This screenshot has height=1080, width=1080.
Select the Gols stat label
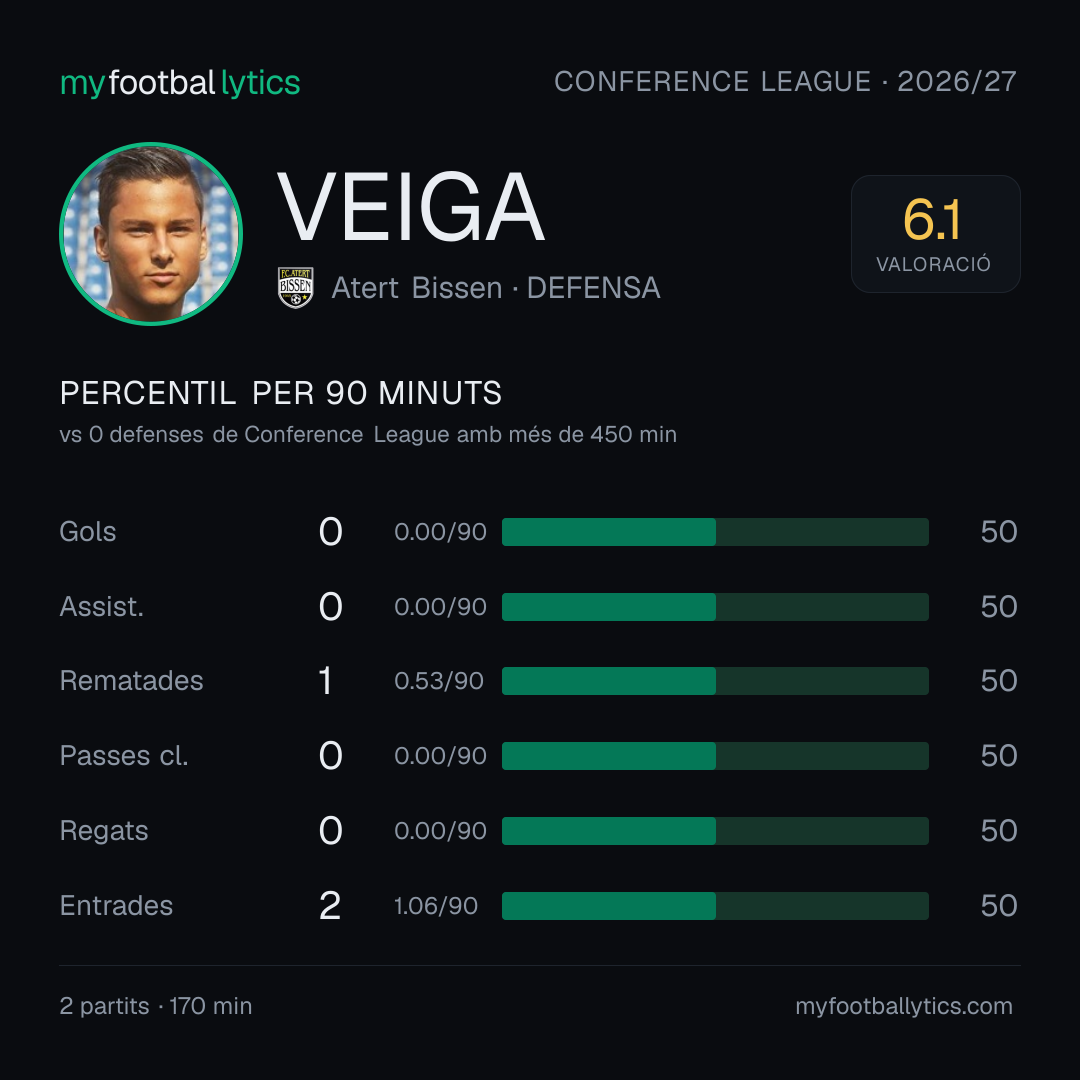coord(87,532)
